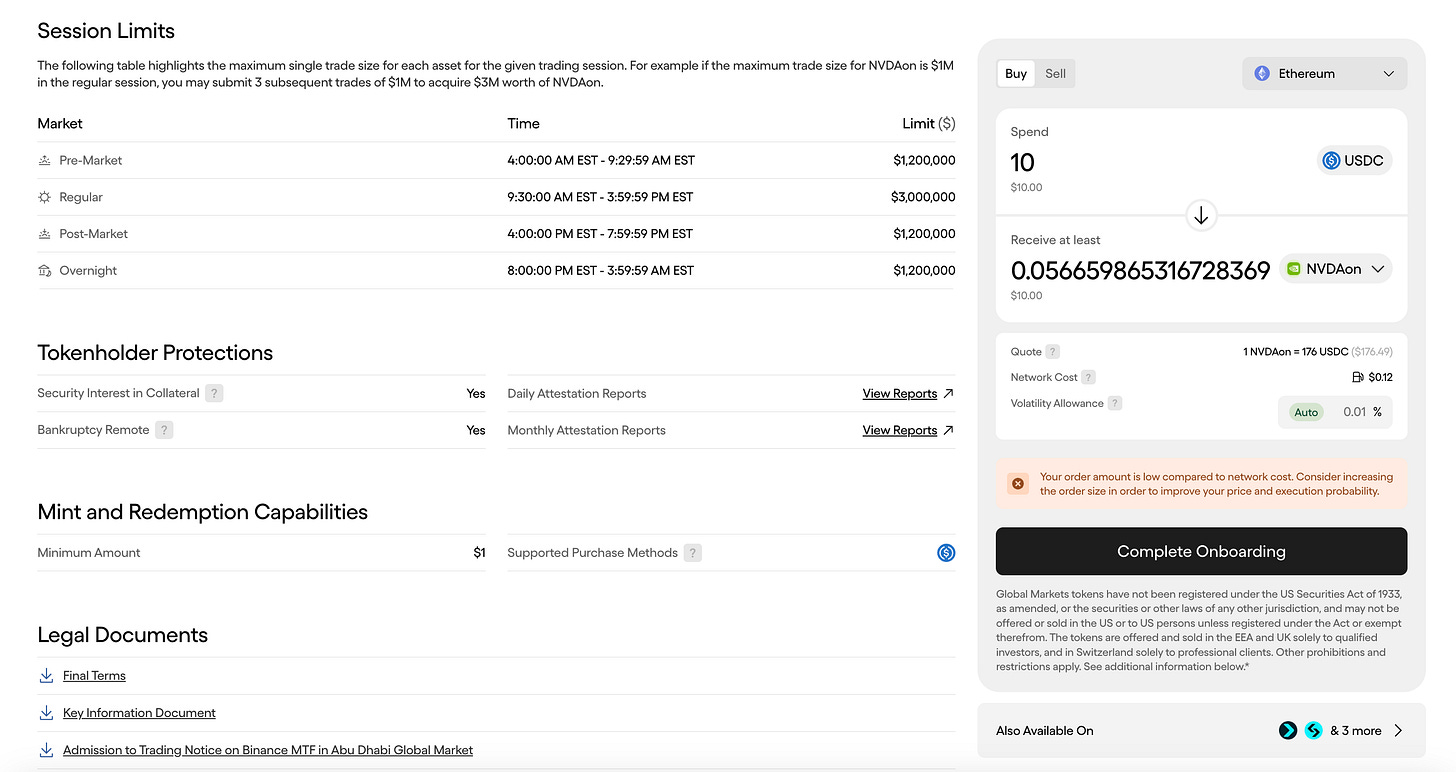This screenshot has width=1456, height=772.
Task: Click the NVIDIA logo in Receive token selector
Action: 1294,269
